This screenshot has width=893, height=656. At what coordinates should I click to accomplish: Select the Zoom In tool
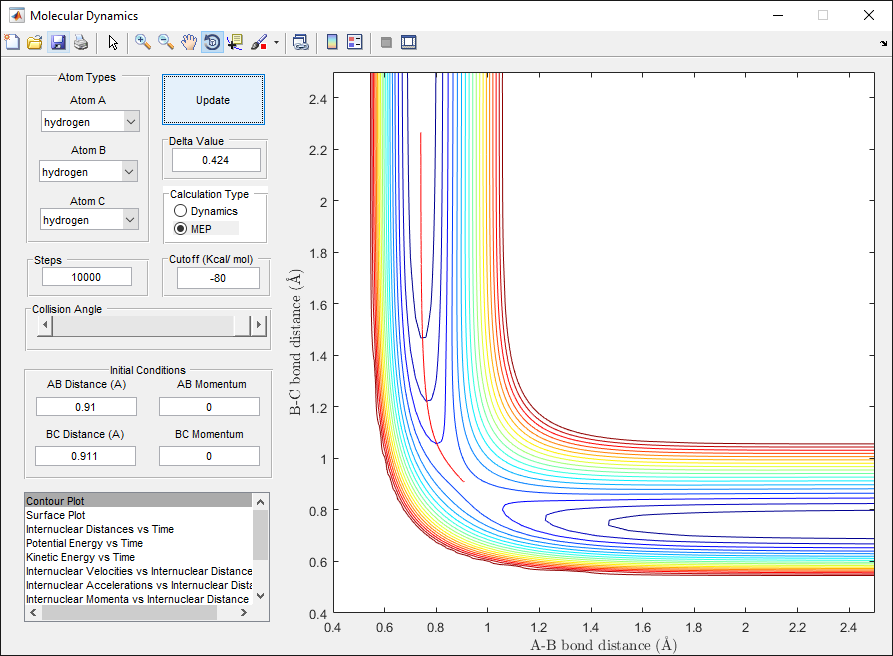click(143, 42)
